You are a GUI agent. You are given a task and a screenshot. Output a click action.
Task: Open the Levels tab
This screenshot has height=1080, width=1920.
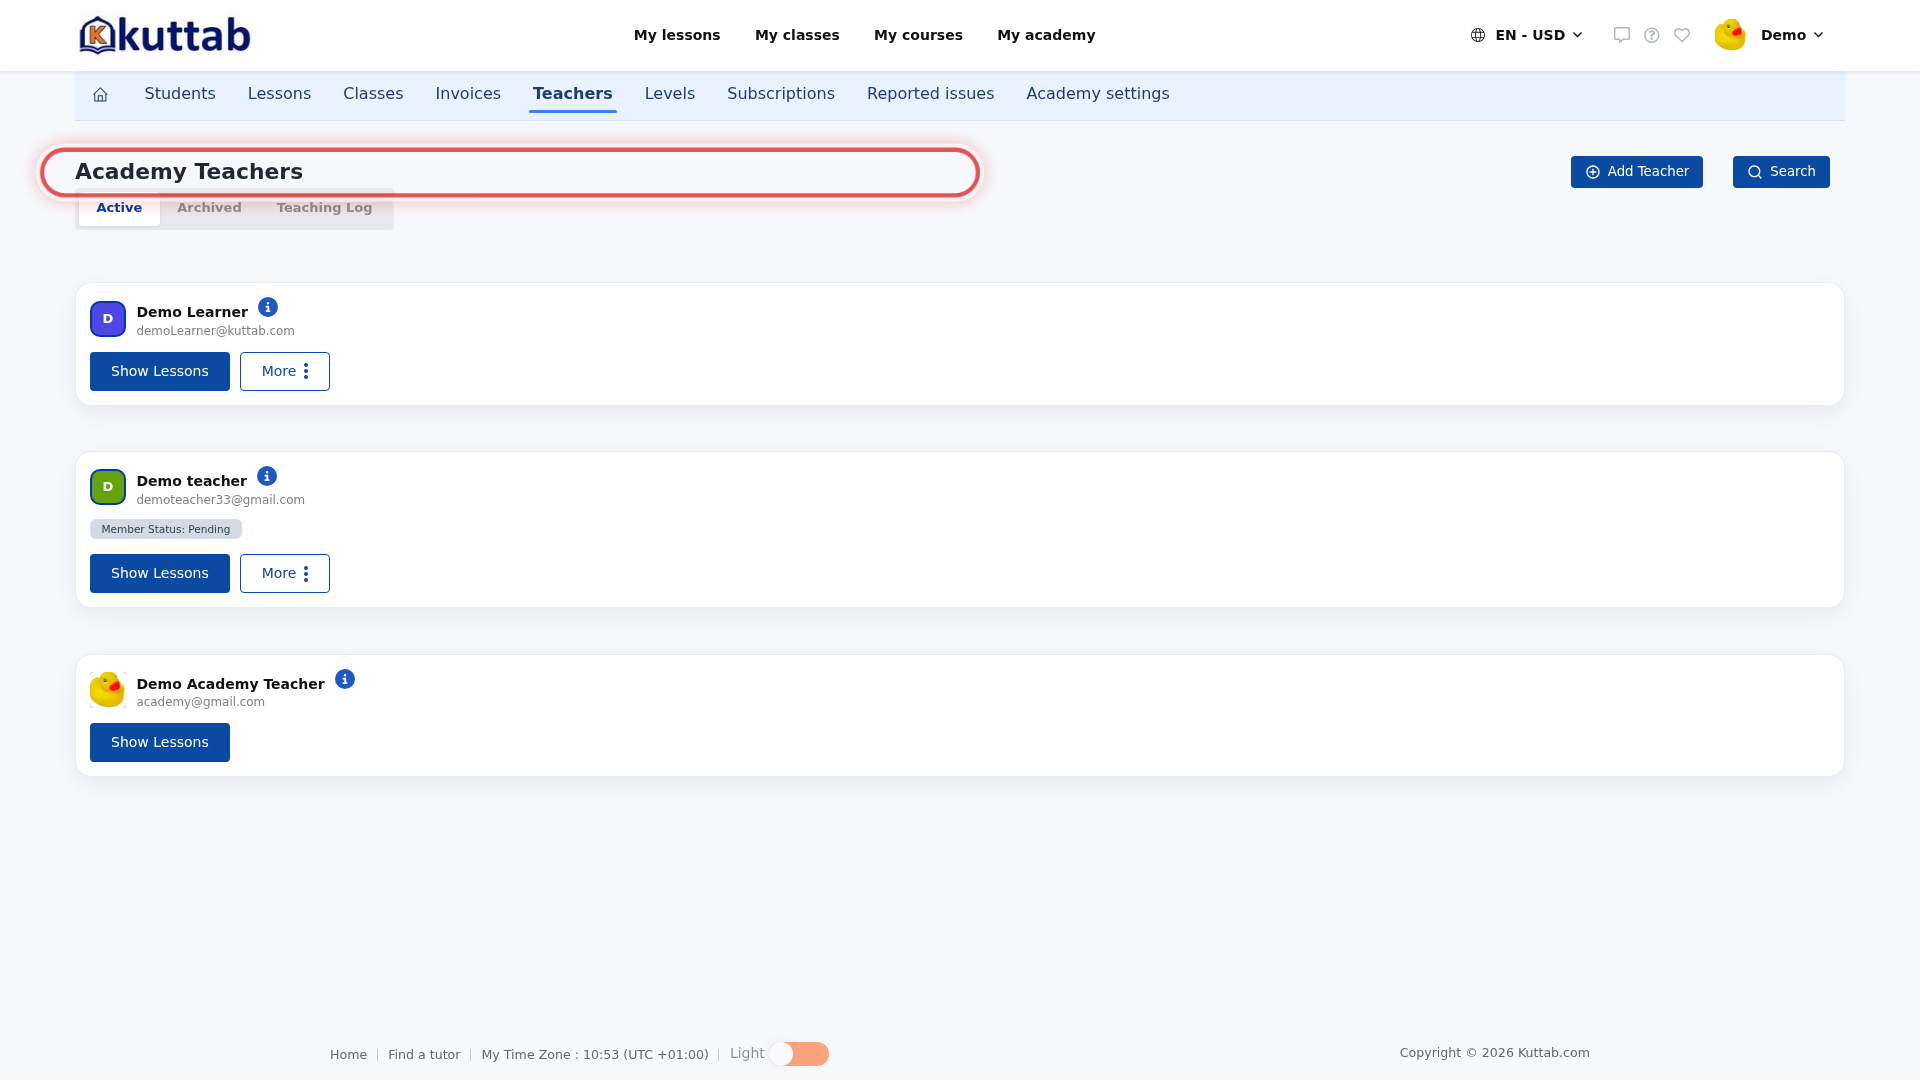[x=670, y=94]
